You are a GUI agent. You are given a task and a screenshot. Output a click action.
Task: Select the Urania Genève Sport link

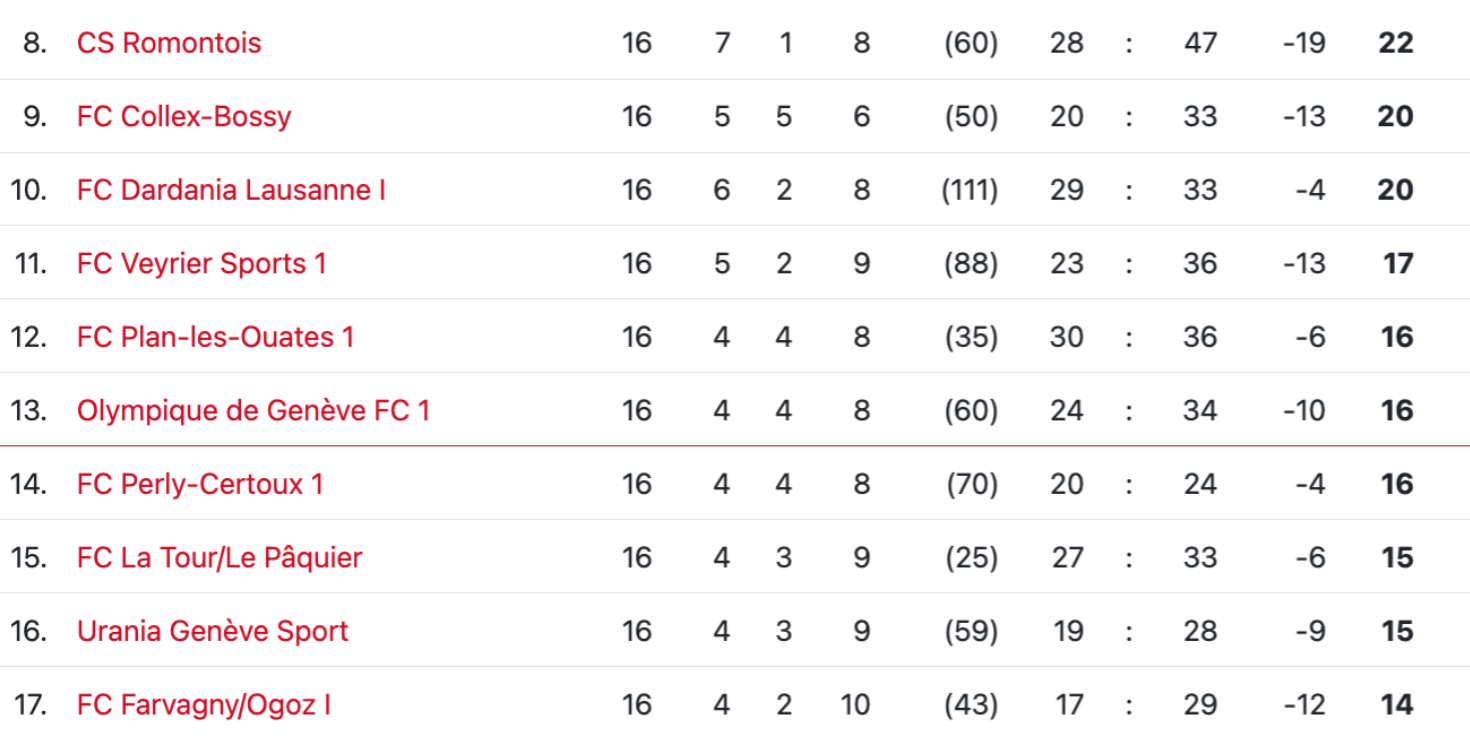point(213,632)
